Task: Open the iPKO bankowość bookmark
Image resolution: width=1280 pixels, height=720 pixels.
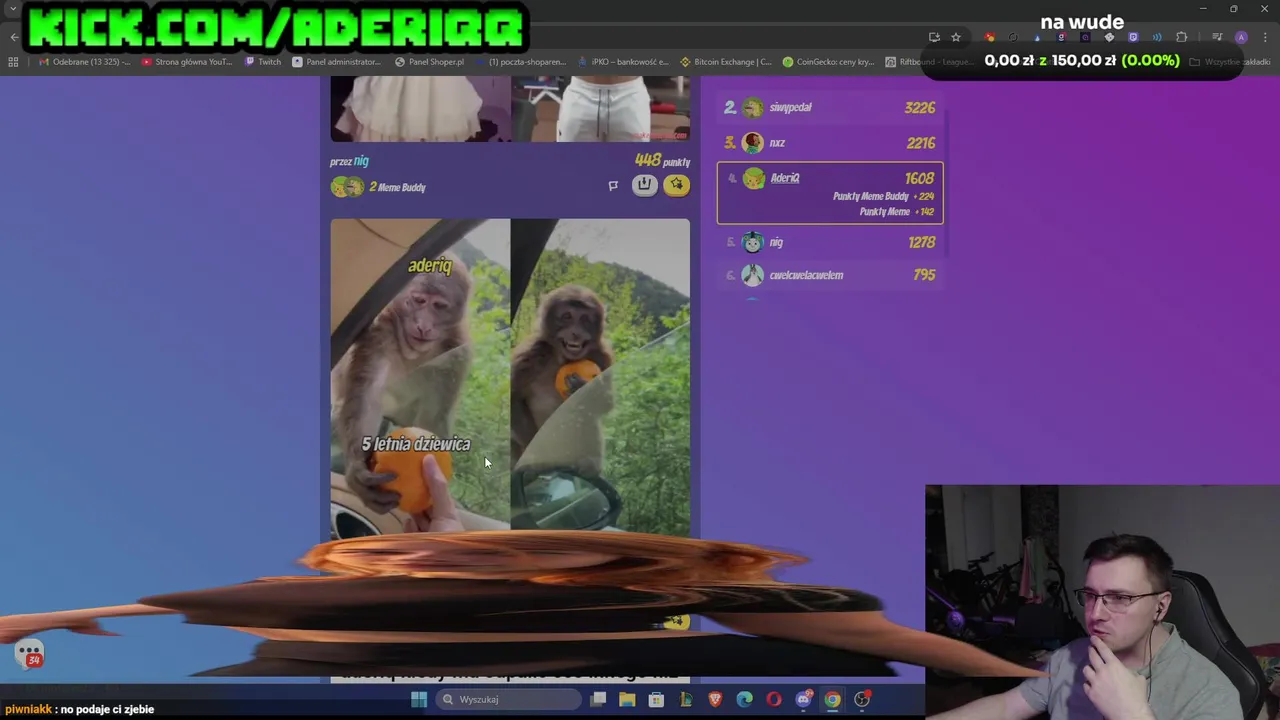Action: pos(622,62)
